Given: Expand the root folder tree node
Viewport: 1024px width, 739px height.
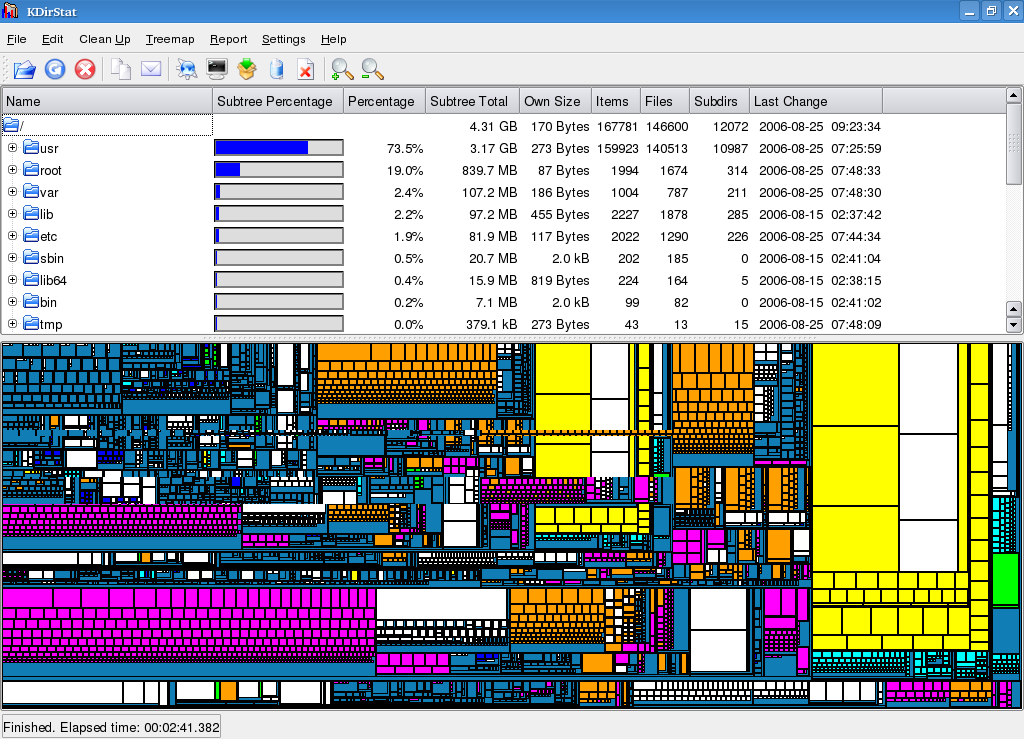Looking at the screenshot, I should point(13,170).
